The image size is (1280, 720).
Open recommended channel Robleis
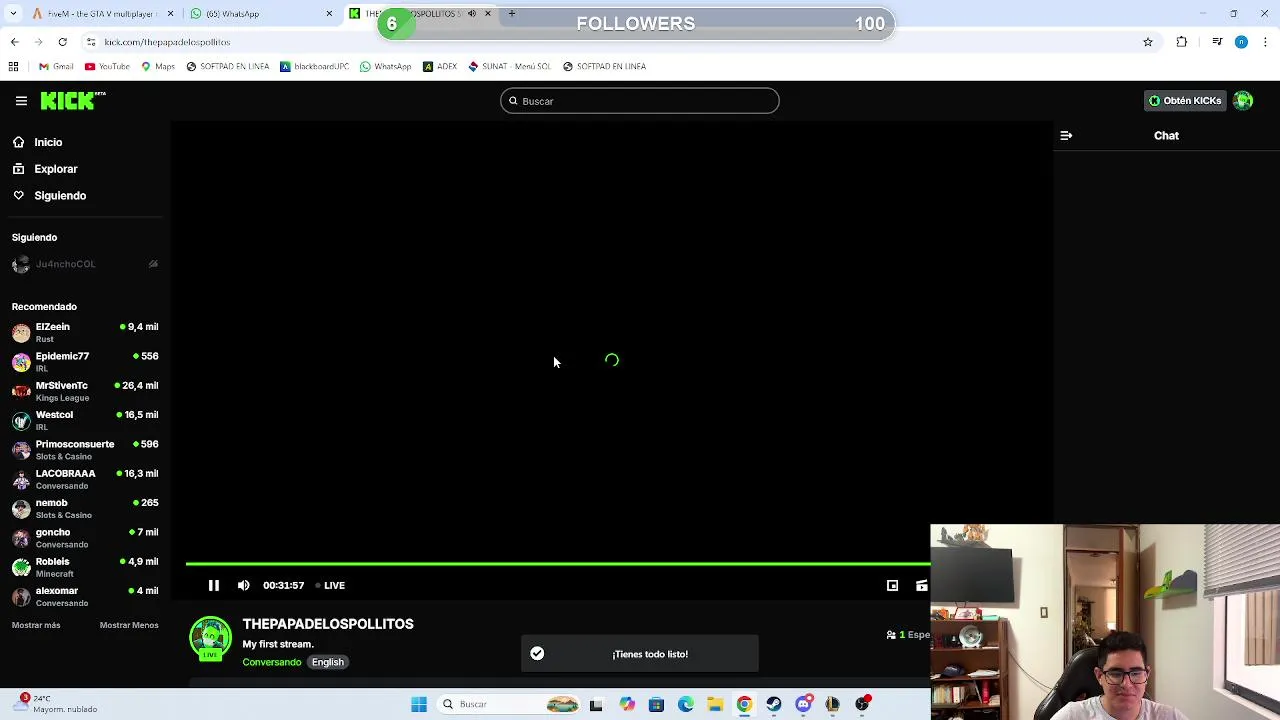(85, 567)
